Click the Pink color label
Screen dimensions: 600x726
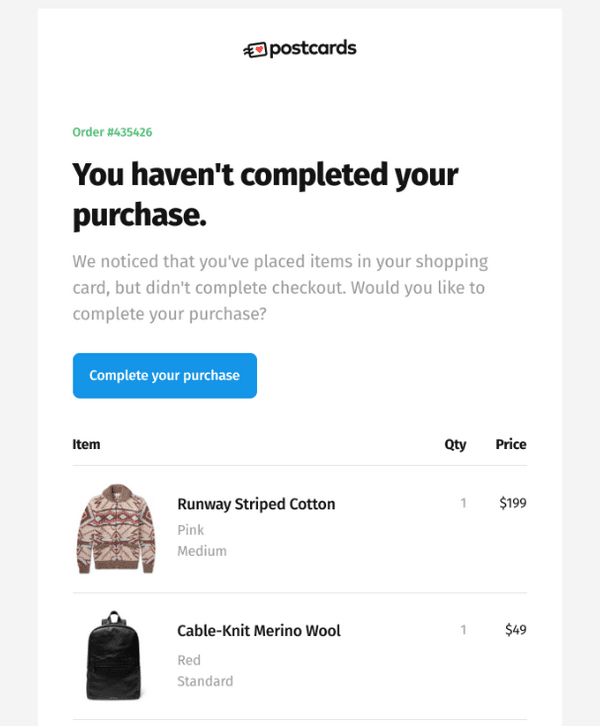click(190, 530)
